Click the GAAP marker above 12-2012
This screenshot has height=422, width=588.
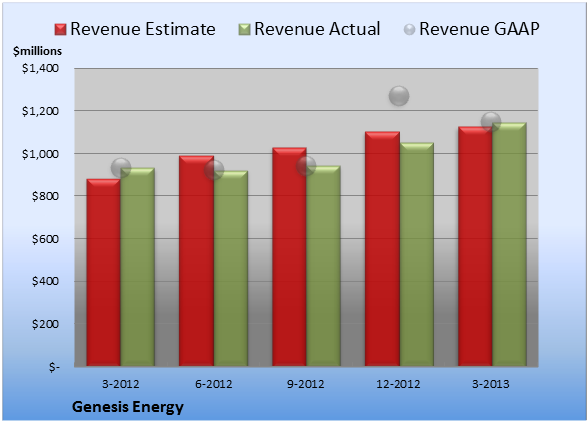tap(399, 96)
